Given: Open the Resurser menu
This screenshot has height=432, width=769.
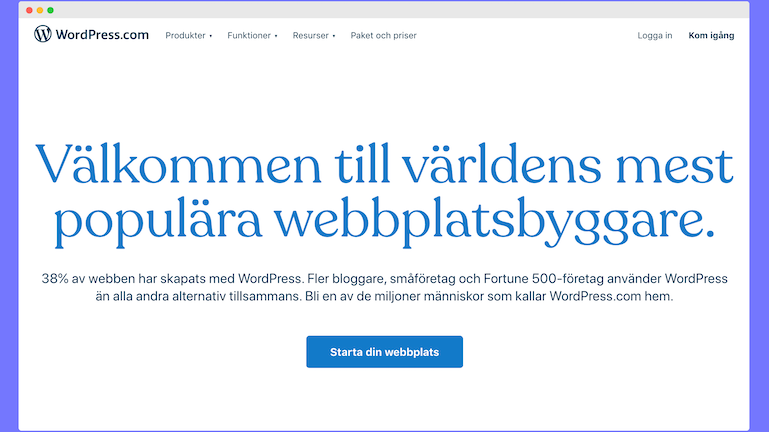Looking at the screenshot, I should pos(311,36).
